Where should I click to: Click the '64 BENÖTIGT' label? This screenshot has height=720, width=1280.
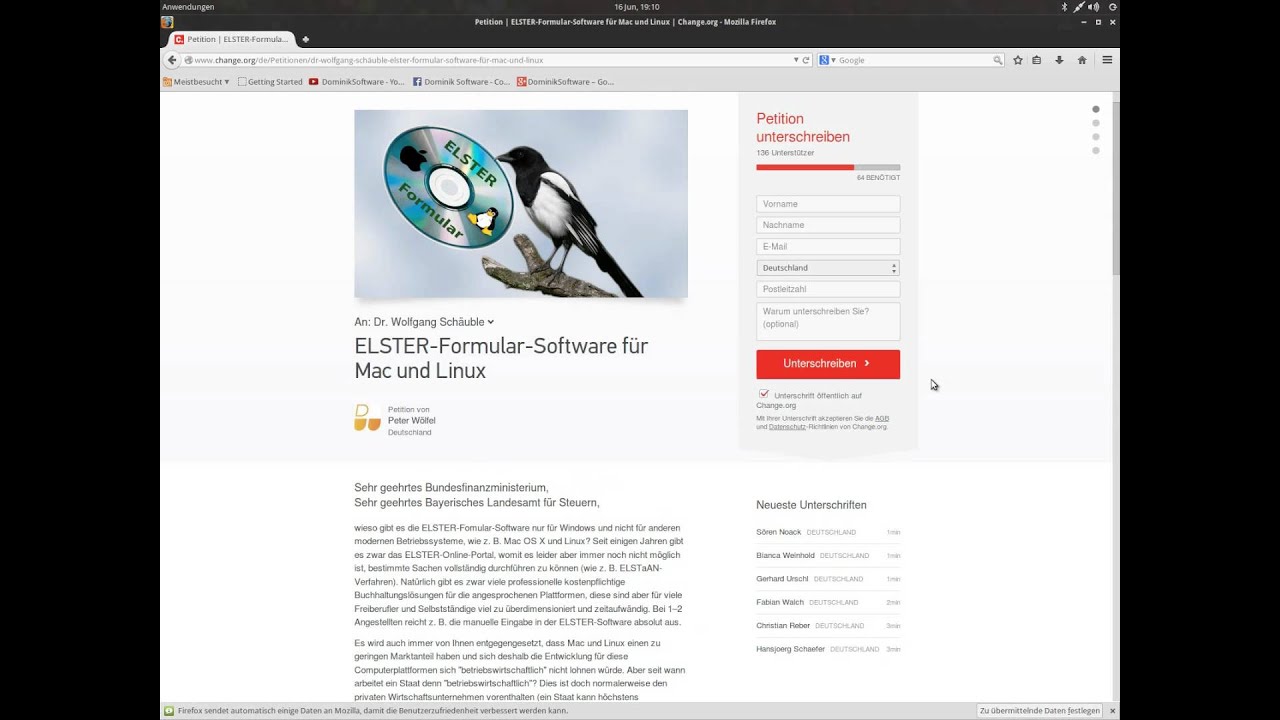[x=878, y=177]
